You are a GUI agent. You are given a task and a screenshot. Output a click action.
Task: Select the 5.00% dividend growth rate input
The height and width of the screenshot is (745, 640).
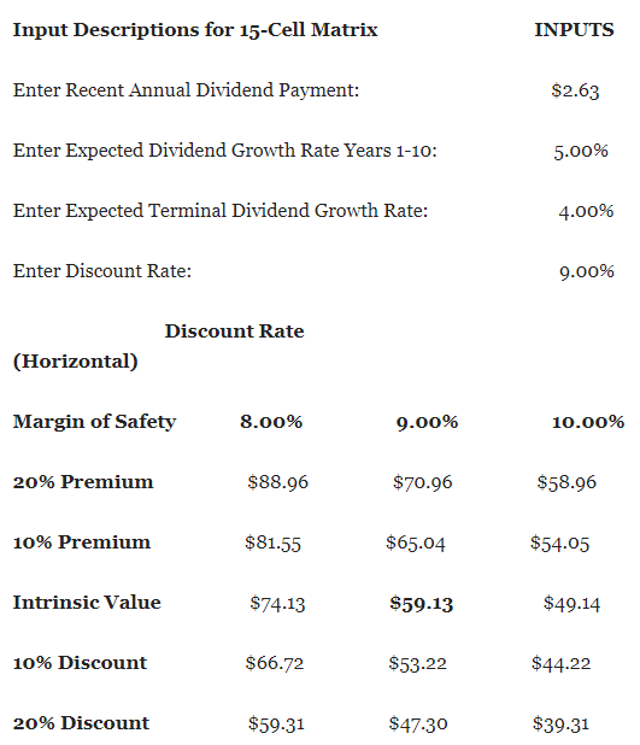click(581, 151)
